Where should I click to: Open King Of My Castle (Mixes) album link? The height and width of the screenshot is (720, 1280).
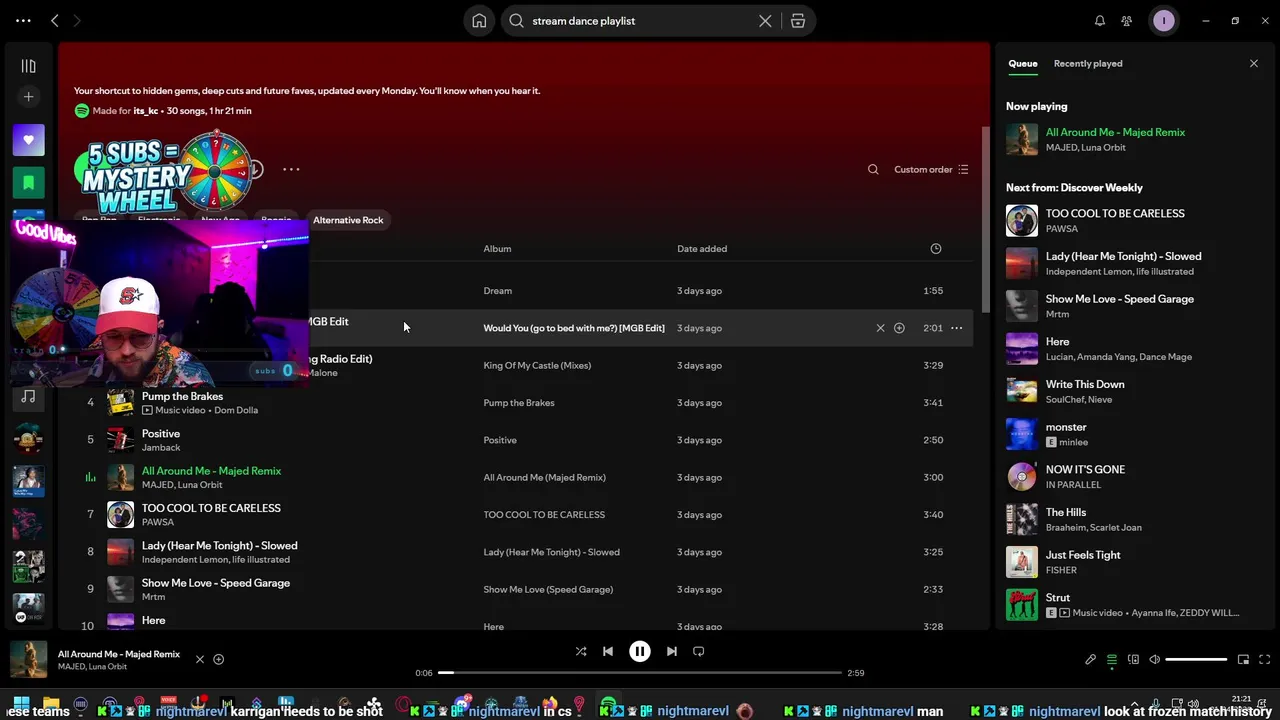coord(537,366)
